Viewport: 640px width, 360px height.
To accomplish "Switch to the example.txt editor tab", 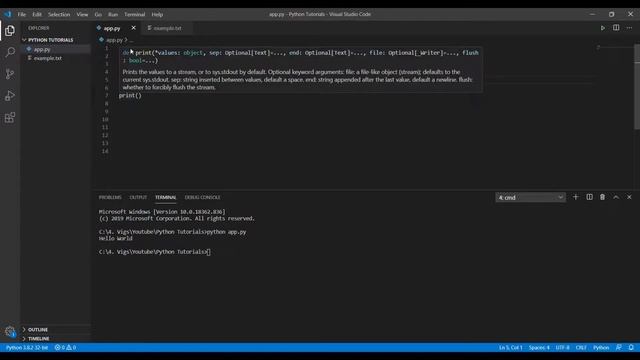I will tap(167, 28).
